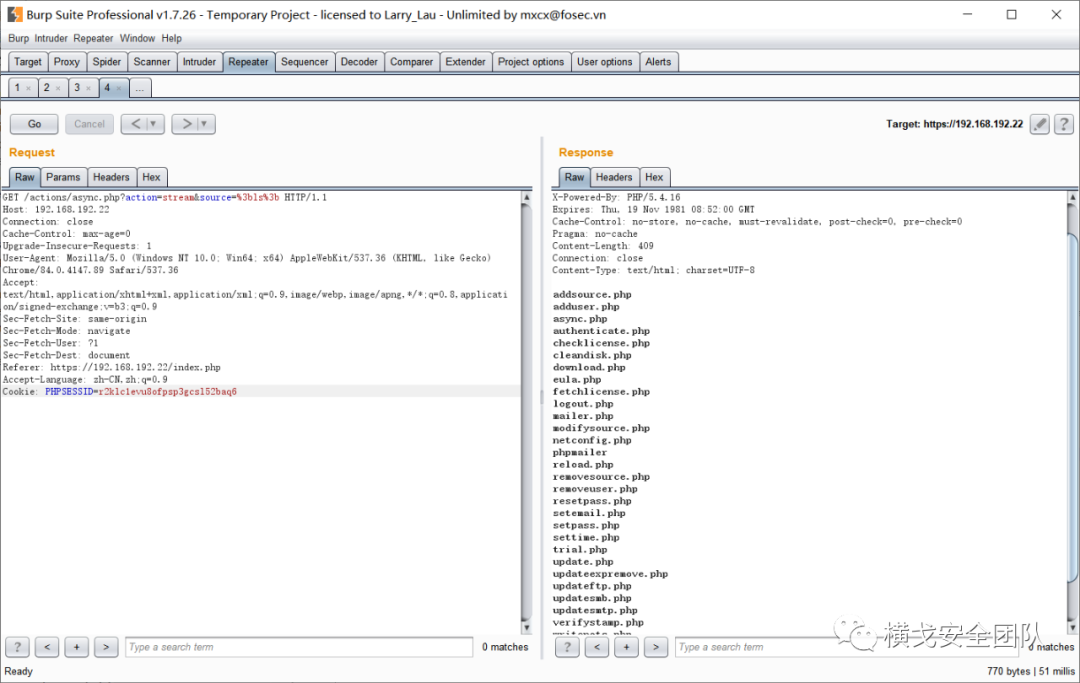This screenshot has width=1080, height=683.
Task: Click the response pane vertical scrollbar
Action: 1072,412
